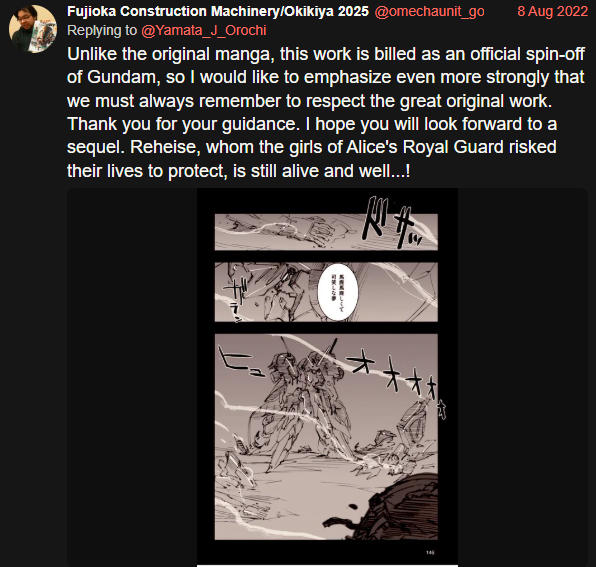The height and width of the screenshot is (567, 596).
Task: Click the mecha figure in bottom panel
Action: (300, 405)
